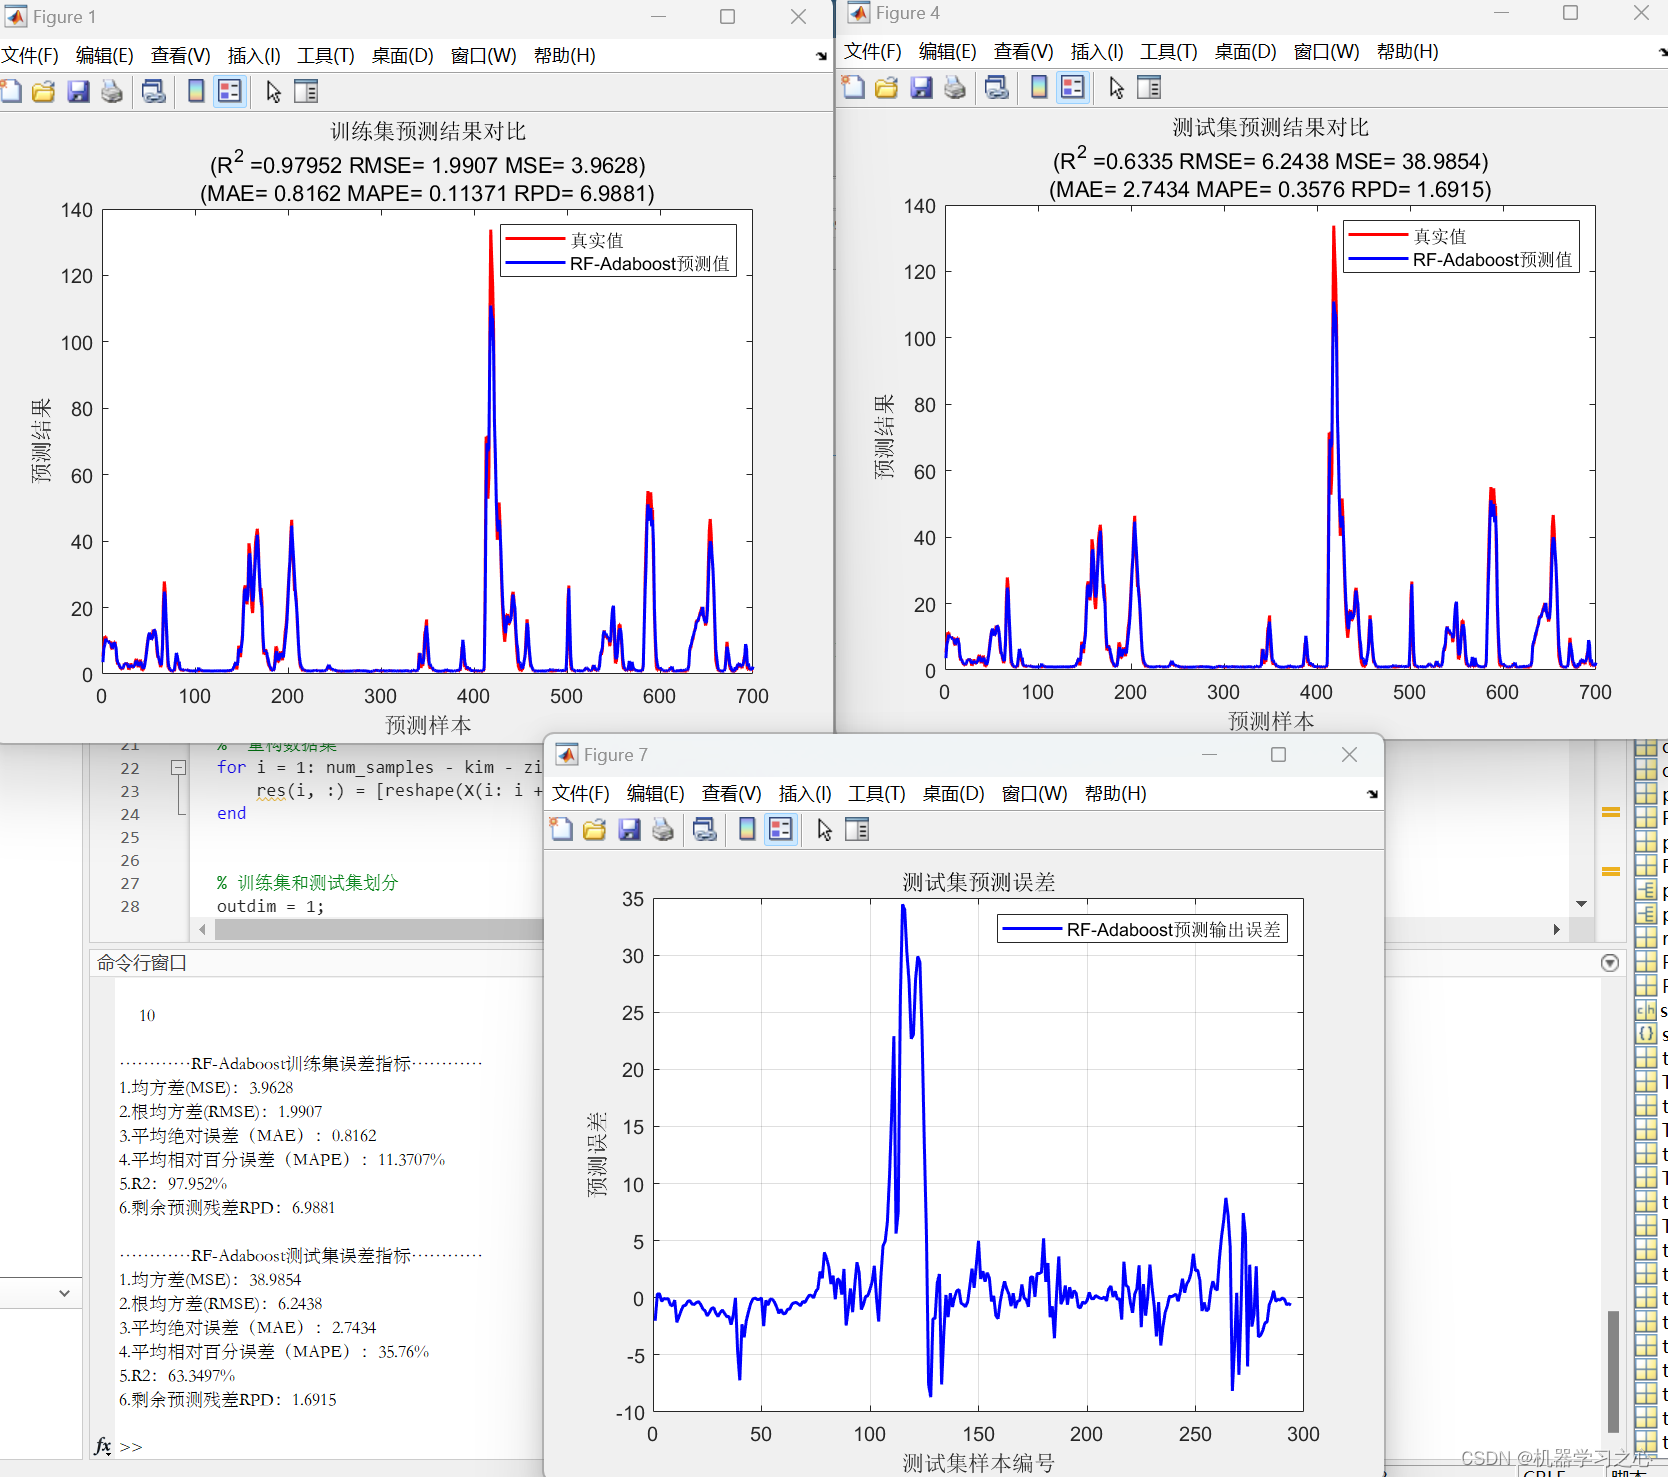The image size is (1668, 1477).
Task: Click Figure 4 legend entry 真实值
Action: (x=1406, y=237)
